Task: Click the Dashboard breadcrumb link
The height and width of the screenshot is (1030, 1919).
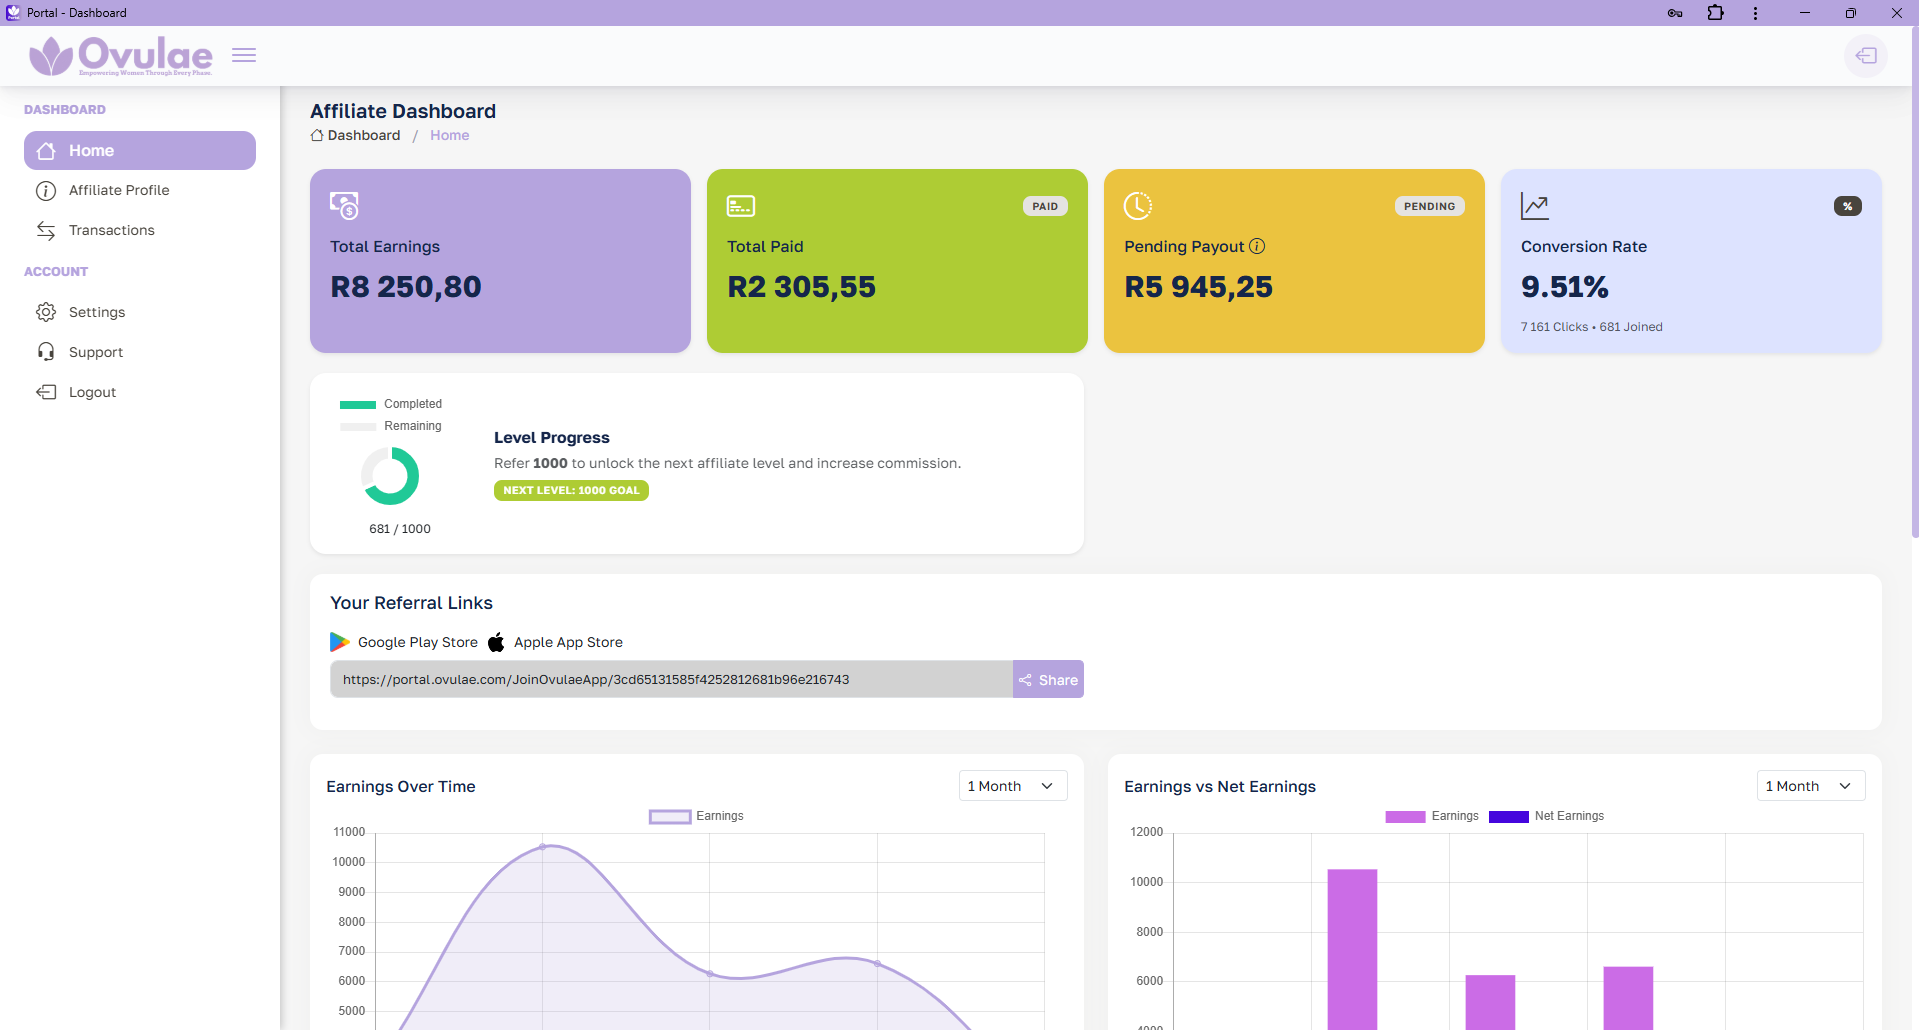Action: [x=363, y=135]
